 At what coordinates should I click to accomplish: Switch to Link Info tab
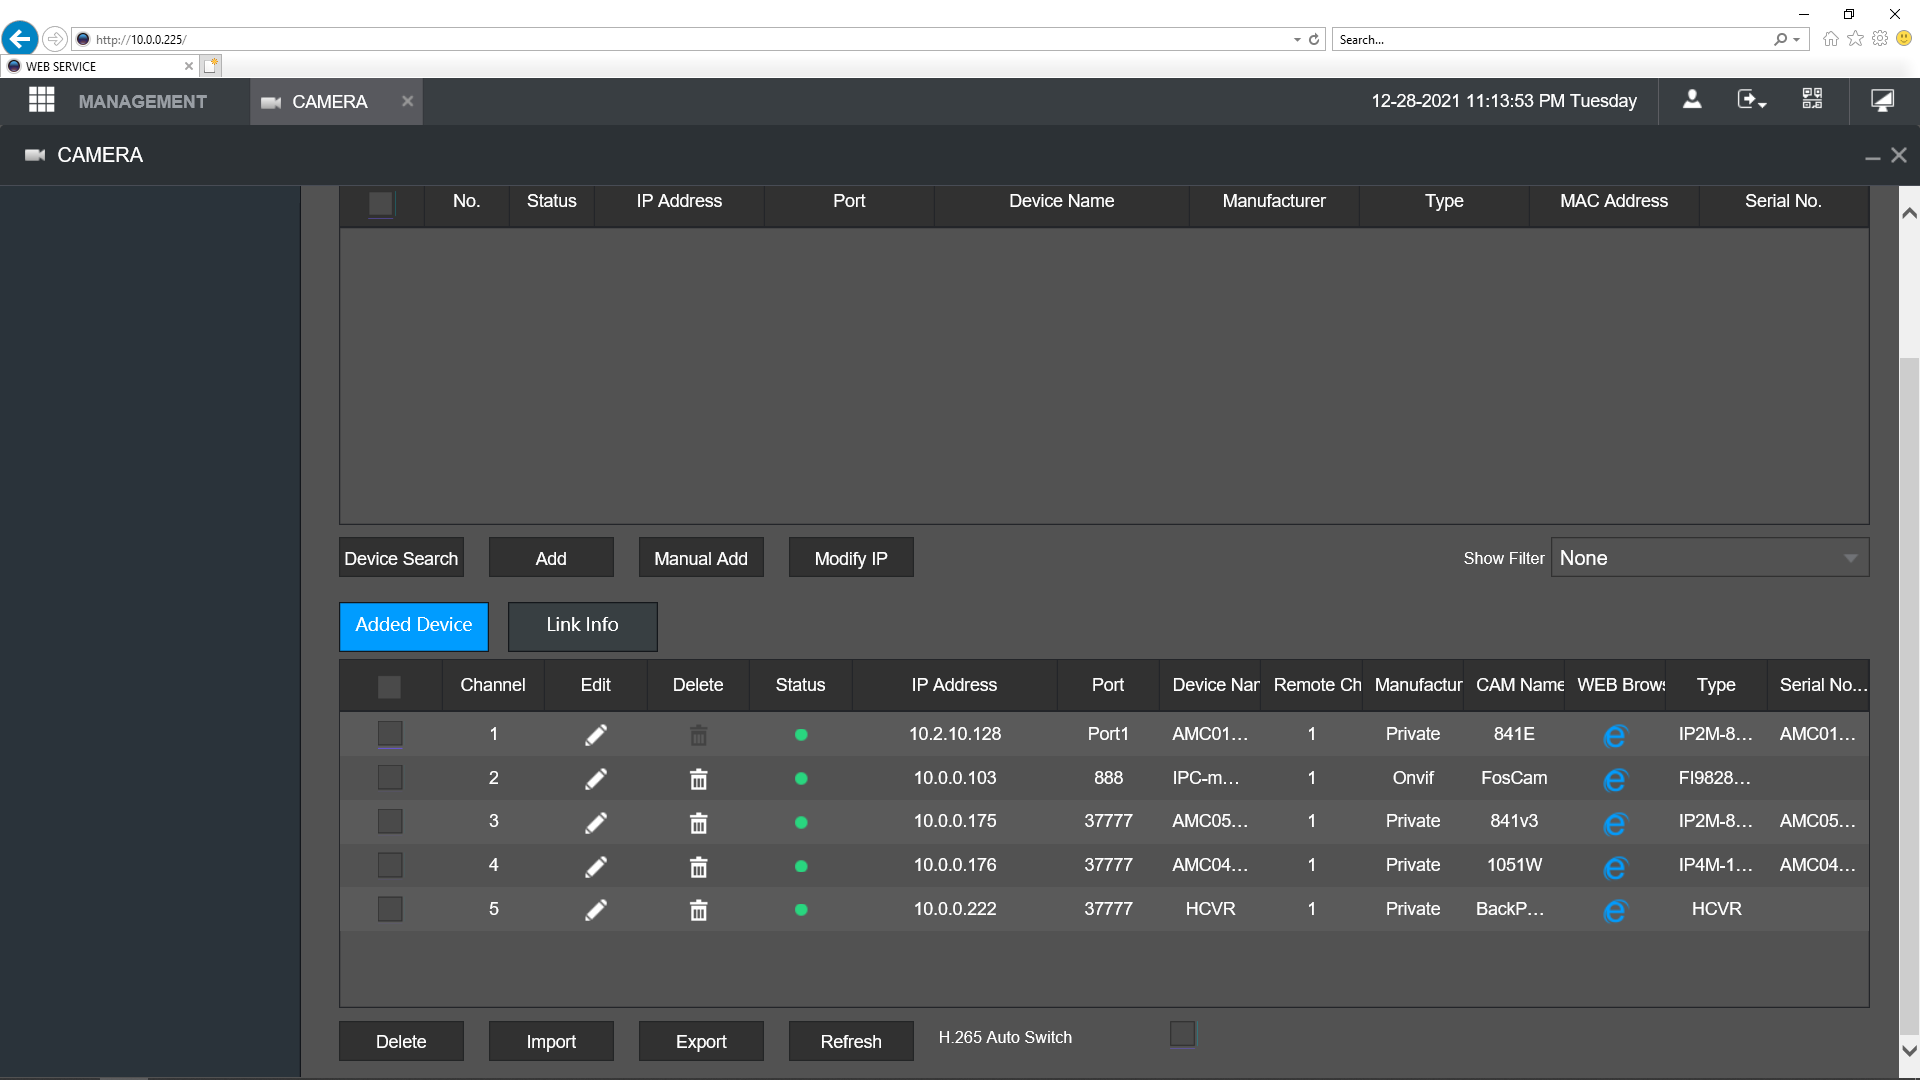coord(583,626)
